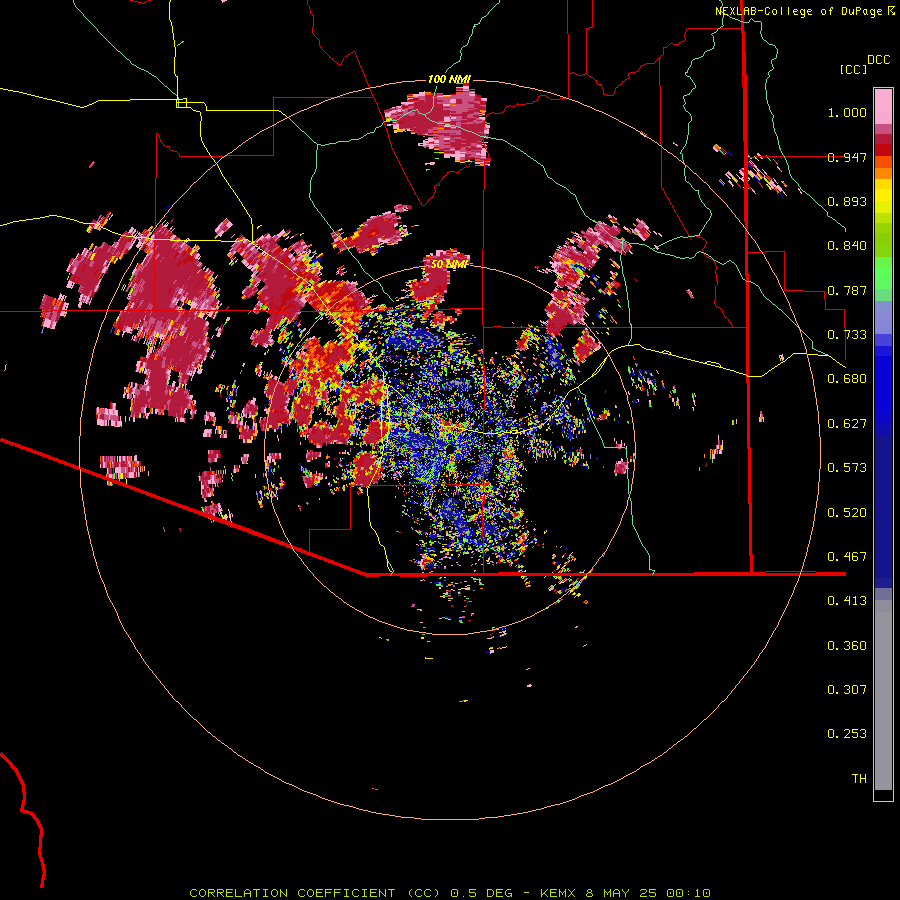Click the 0.520 color scale label

[847, 513]
